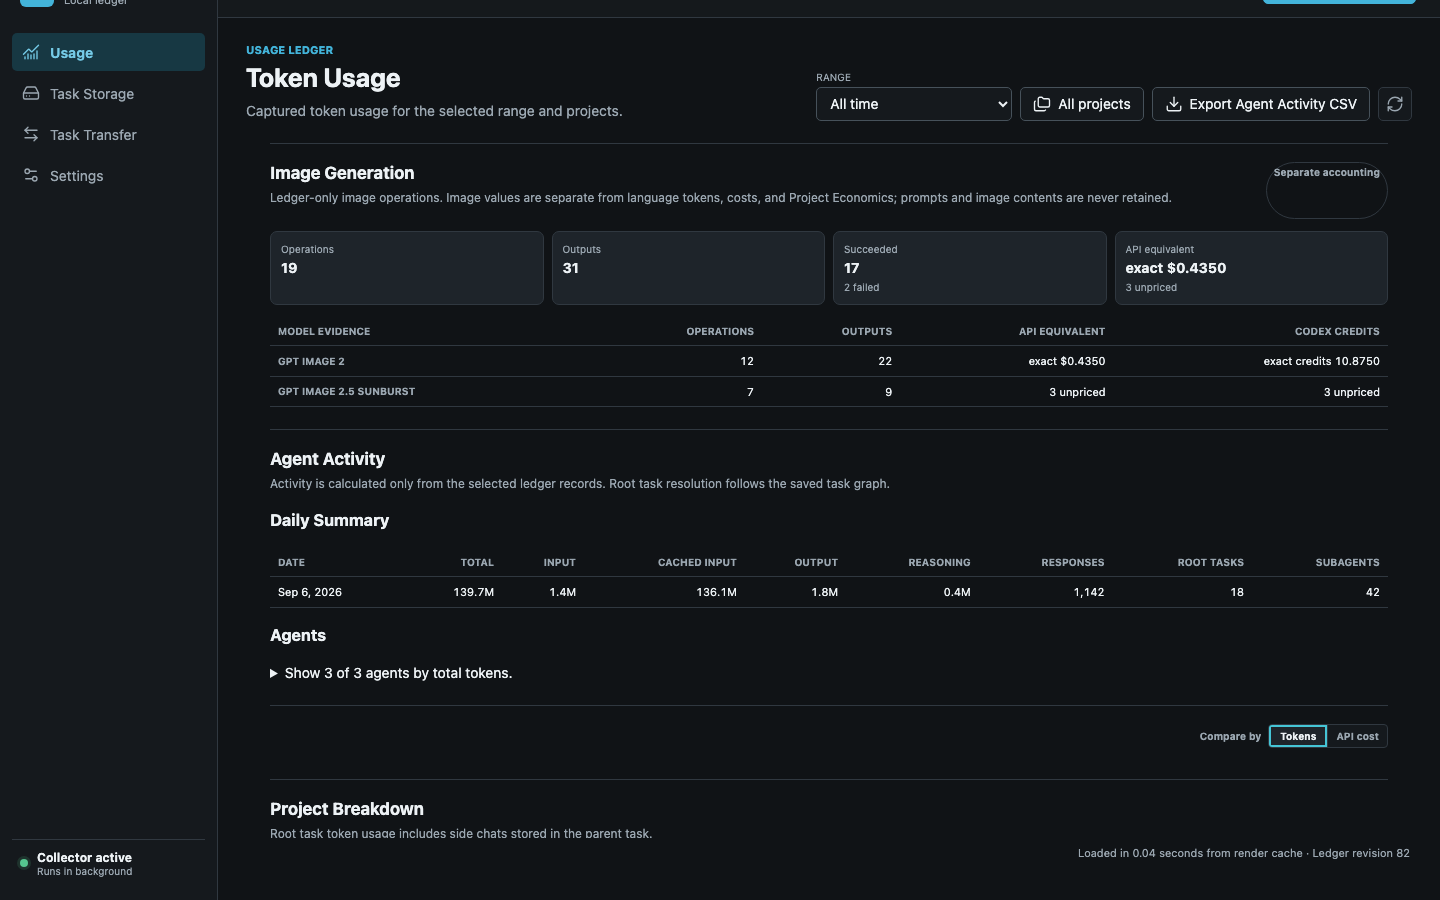Click the CACHED INPUT column header
1440x900 pixels.
pyautogui.click(x=697, y=562)
